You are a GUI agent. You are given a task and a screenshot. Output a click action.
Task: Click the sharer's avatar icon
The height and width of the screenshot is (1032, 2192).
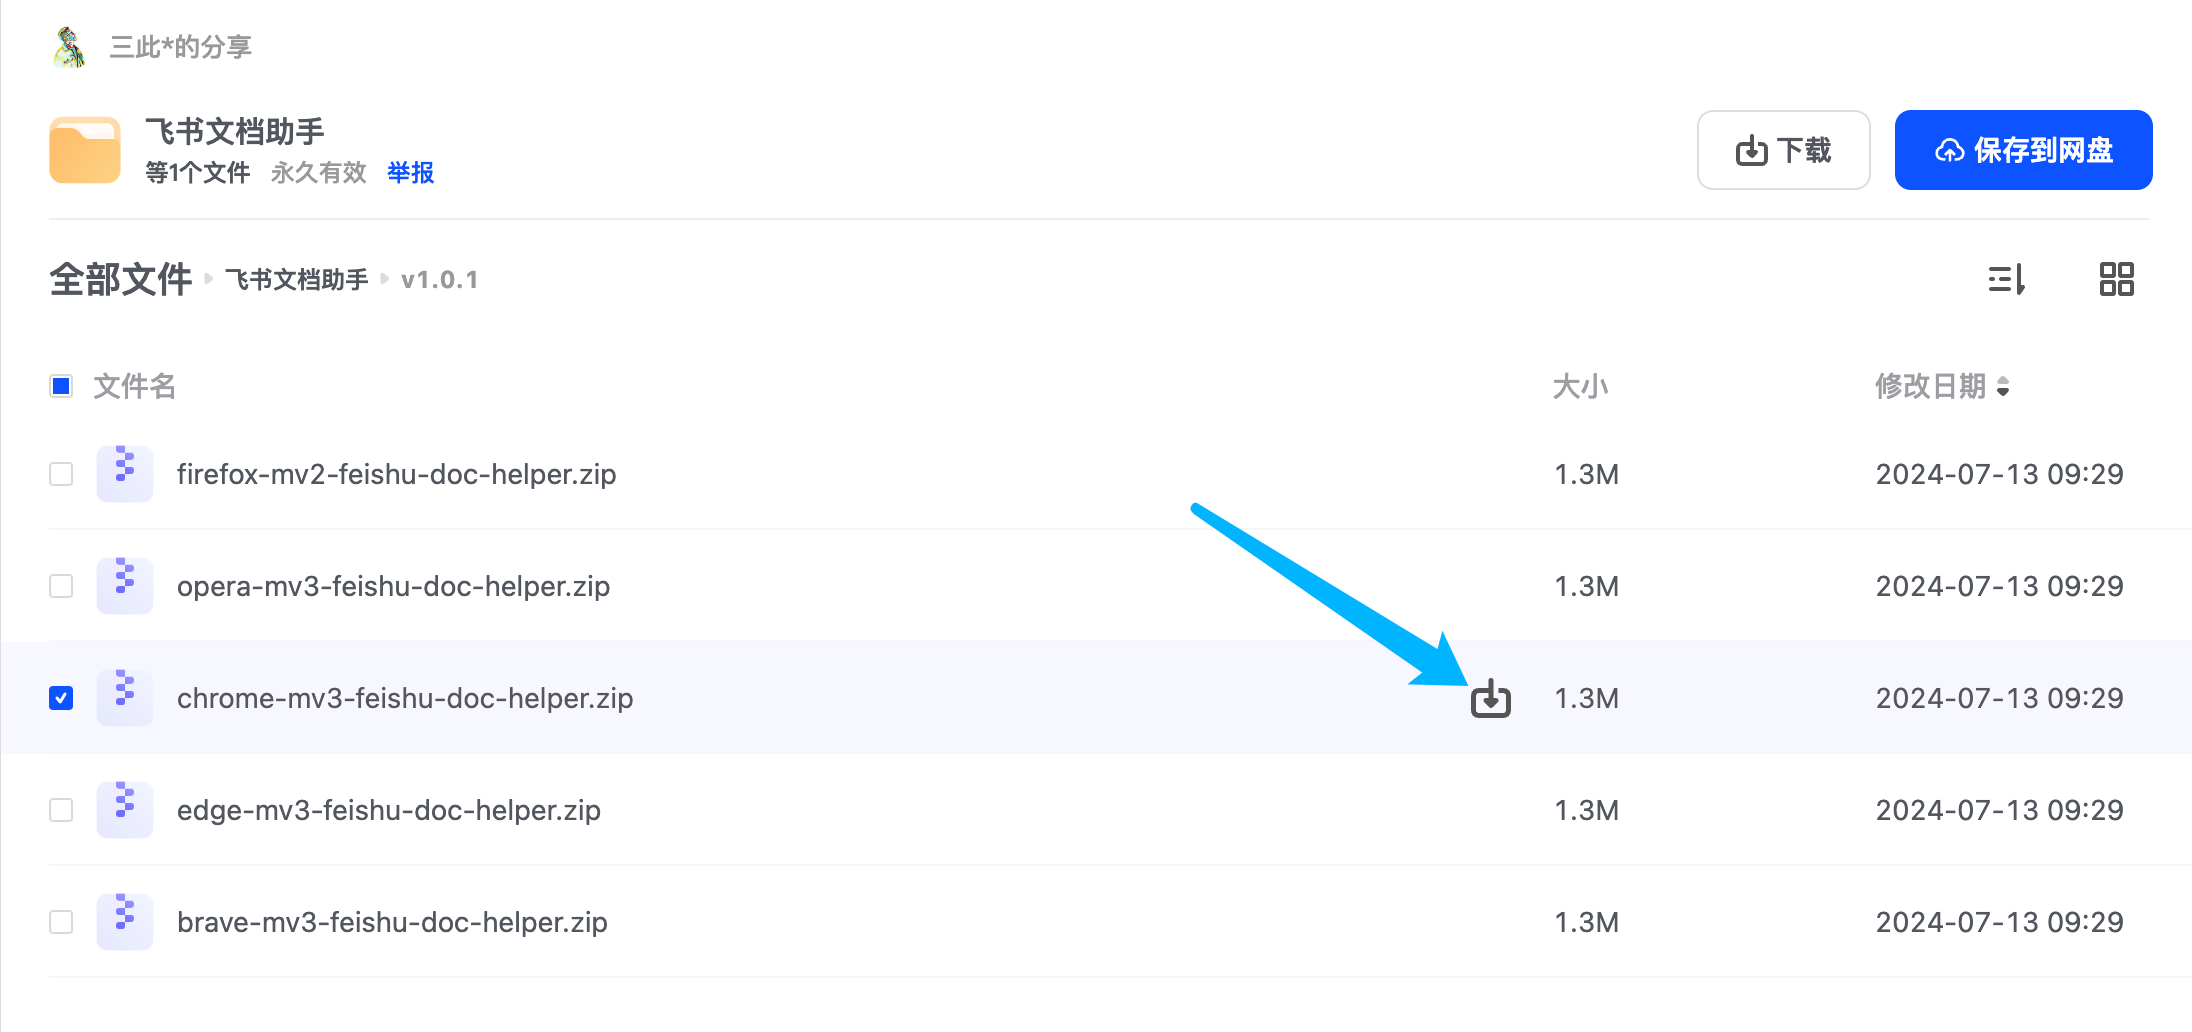coord(69,47)
